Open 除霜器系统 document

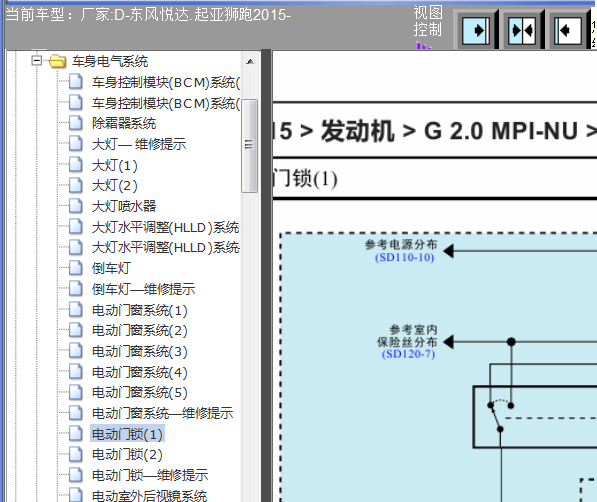tap(124, 123)
